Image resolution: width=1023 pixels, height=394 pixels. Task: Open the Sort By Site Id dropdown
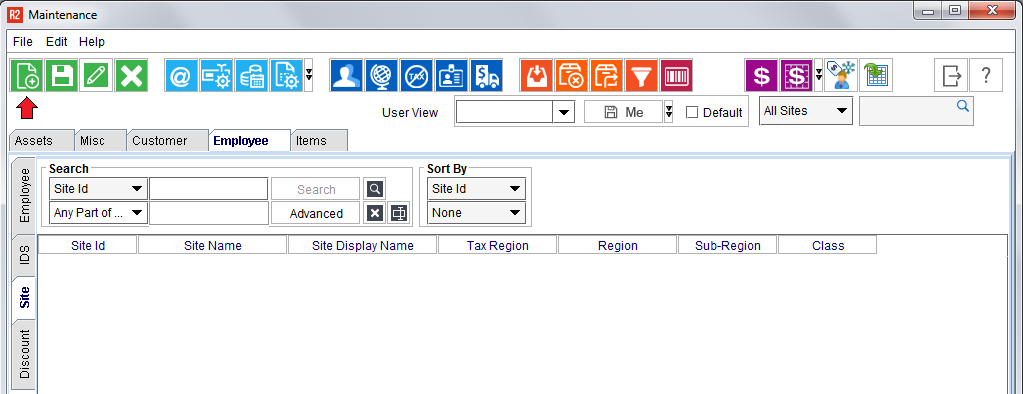(x=476, y=189)
